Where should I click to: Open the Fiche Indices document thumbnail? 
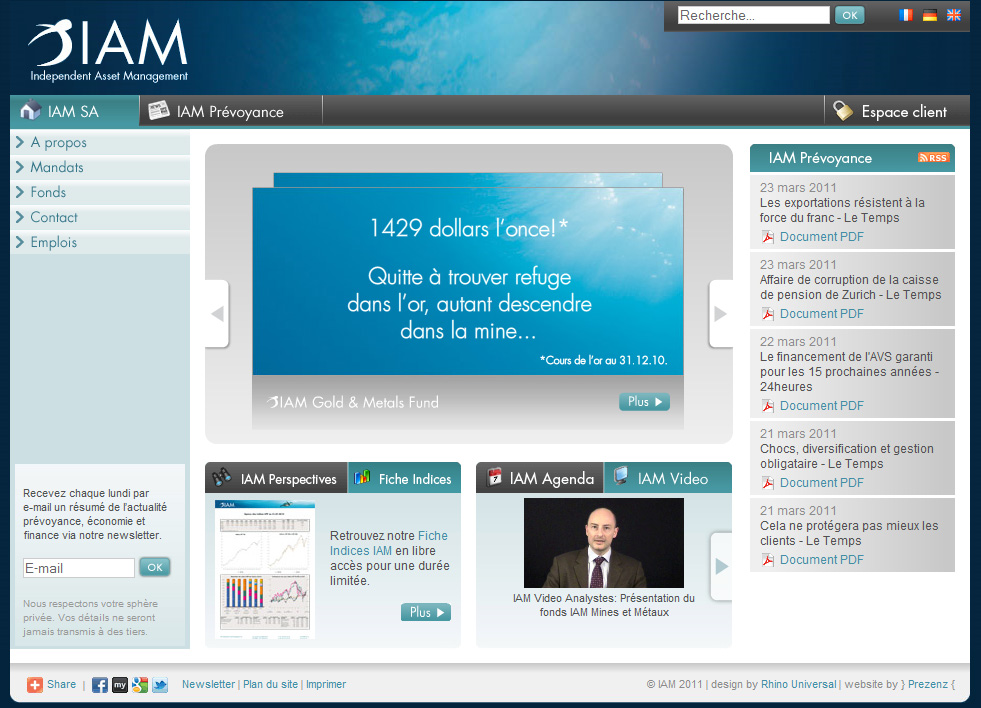[x=265, y=570]
